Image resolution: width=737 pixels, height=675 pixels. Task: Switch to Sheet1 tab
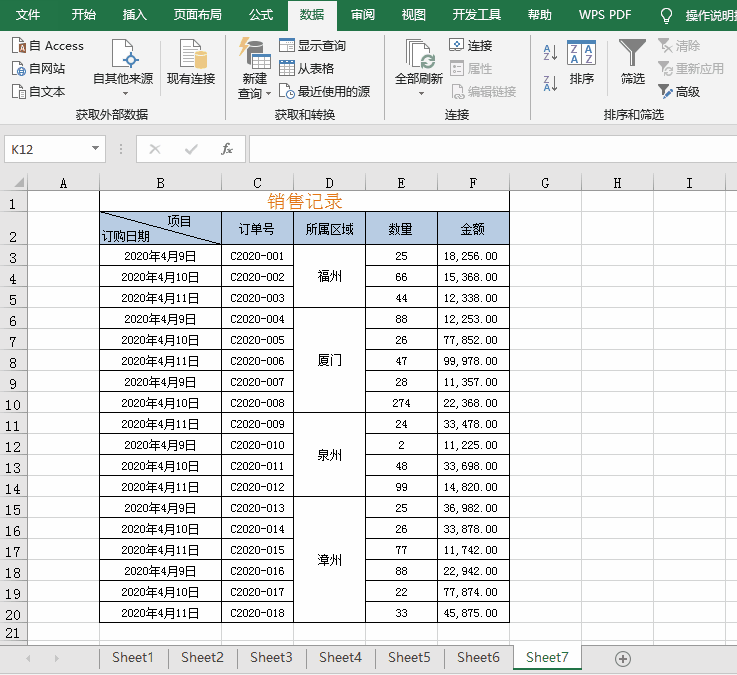[133, 657]
